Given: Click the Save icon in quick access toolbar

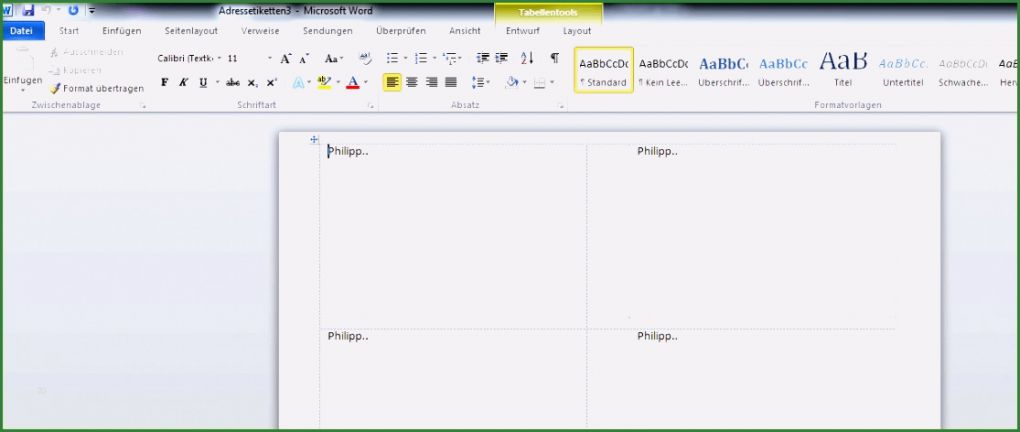Looking at the screenshot, I should 28,10.
